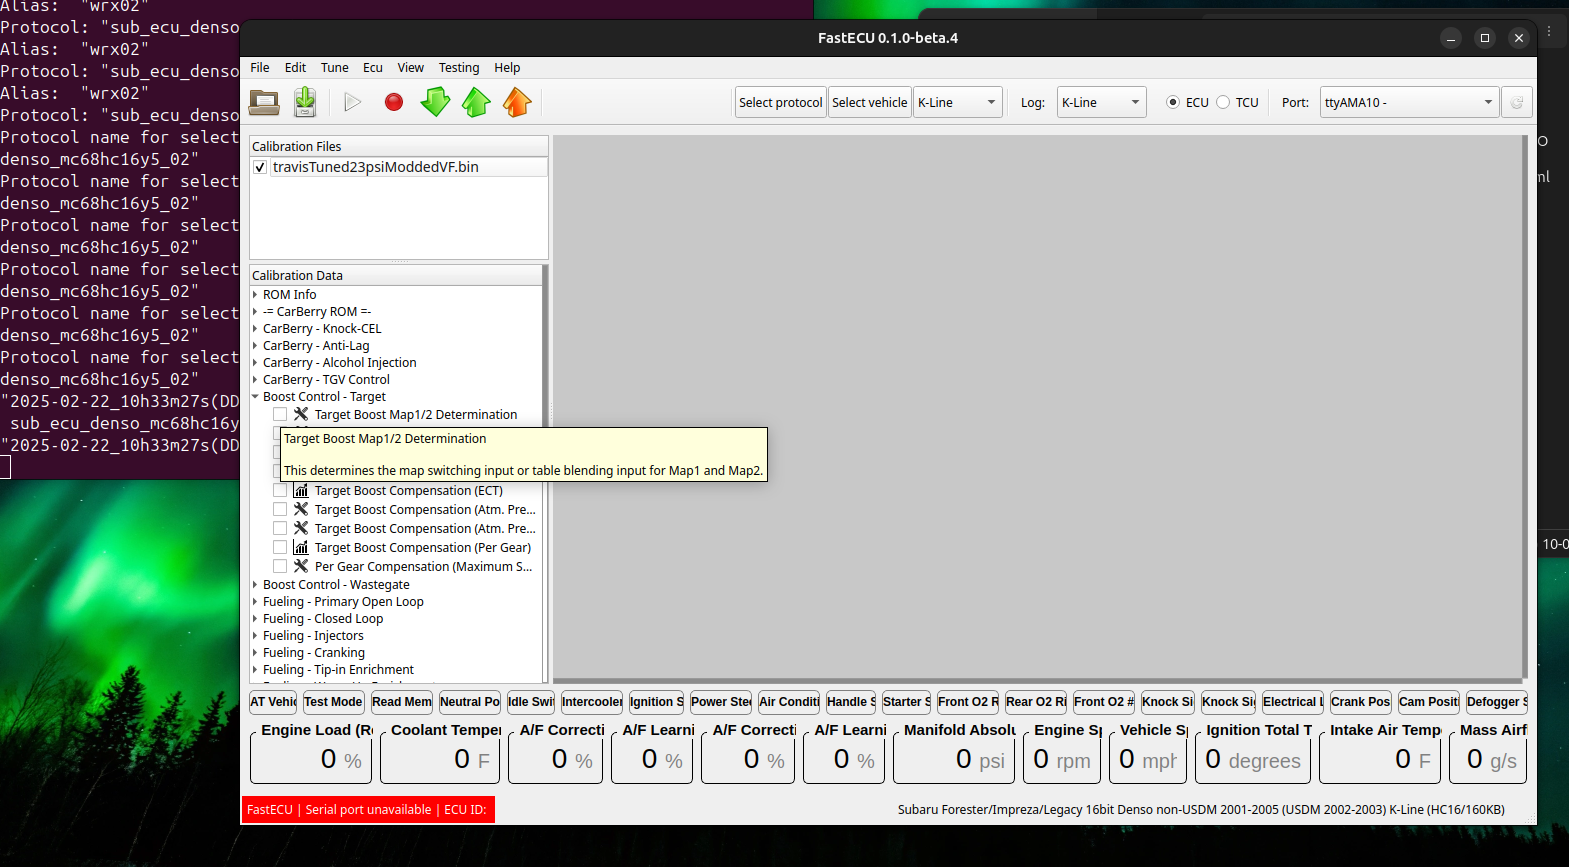Collapse the Boost Control - Target node
The width and height of the screenshot is (1569, 867).
pyautogui.click(x=255, y=397)
